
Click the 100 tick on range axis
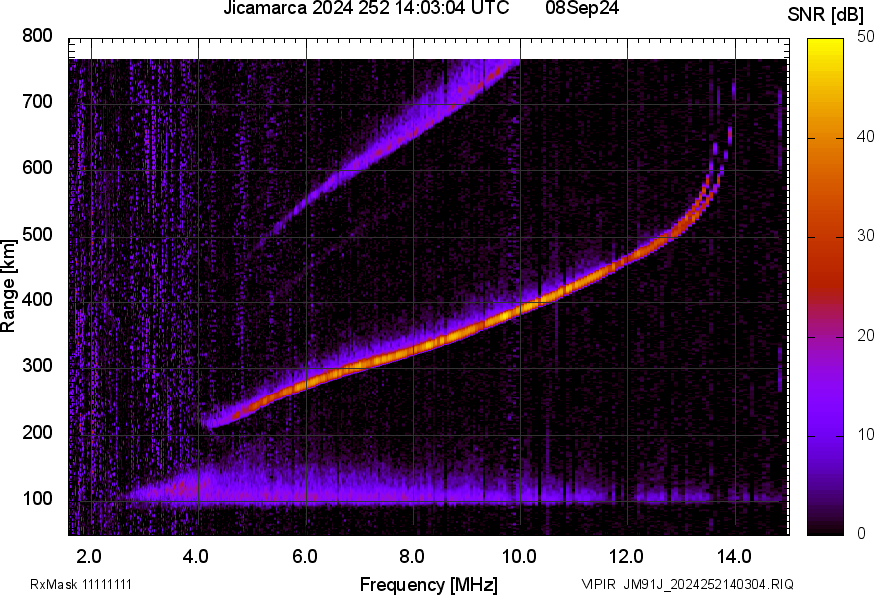pos(37,499)
